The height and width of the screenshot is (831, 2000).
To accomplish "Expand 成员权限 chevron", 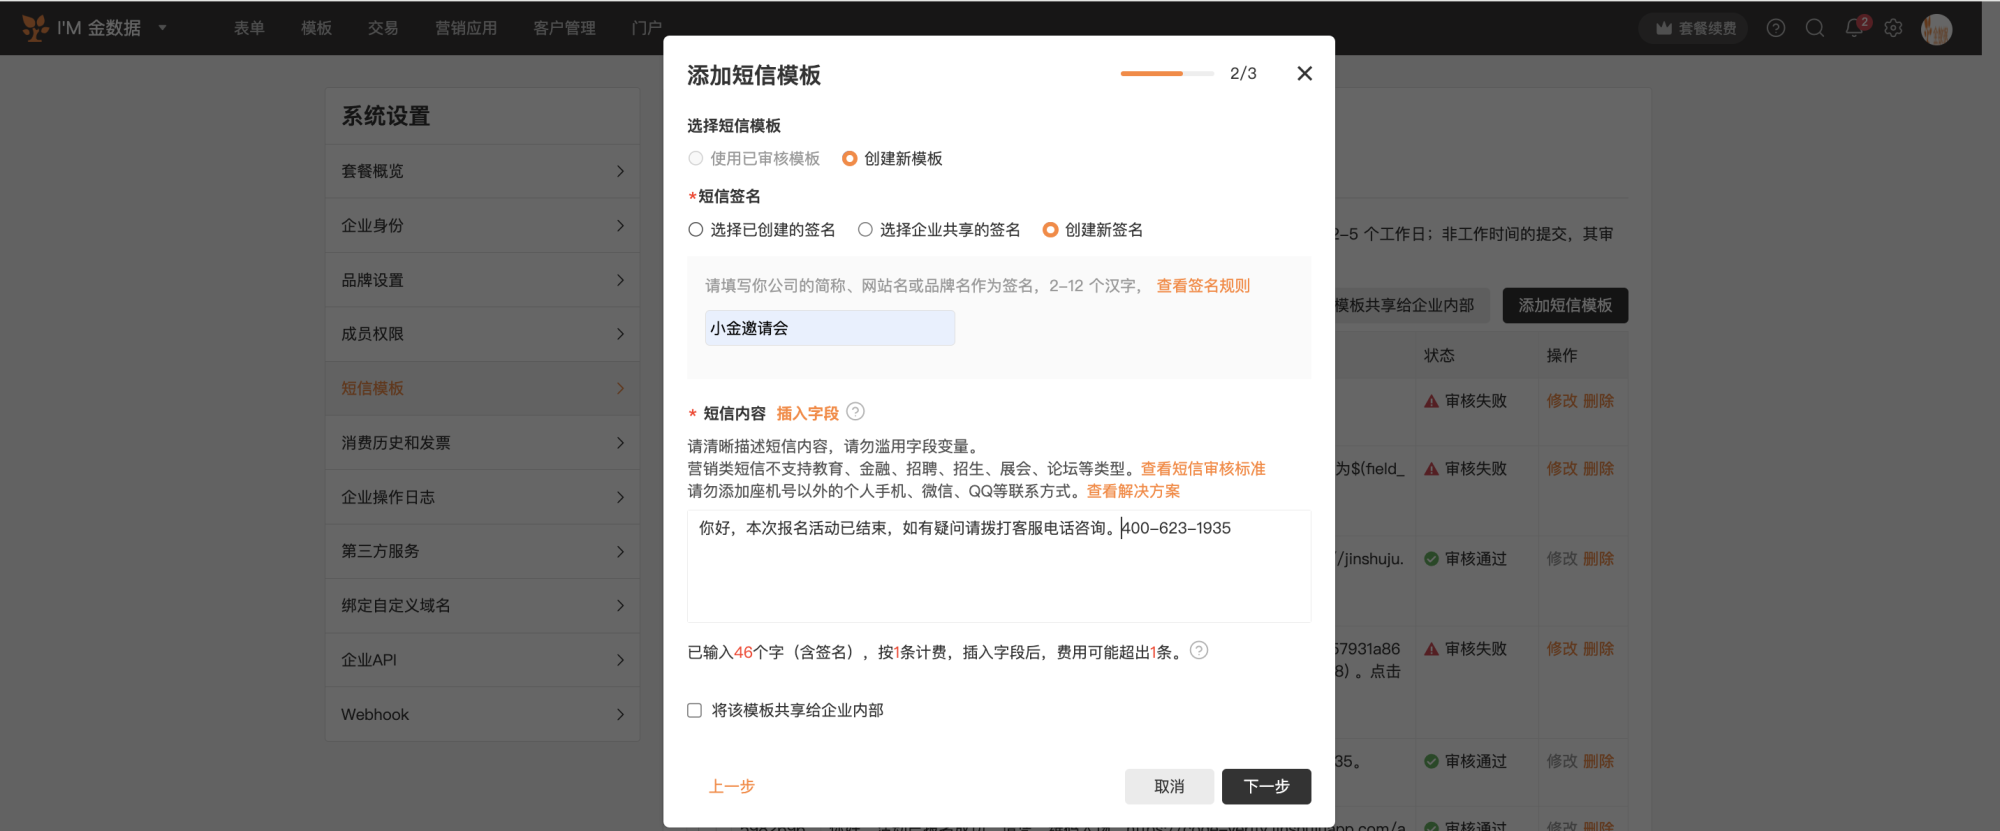I will pyautogui.click(x=620, y=334).
